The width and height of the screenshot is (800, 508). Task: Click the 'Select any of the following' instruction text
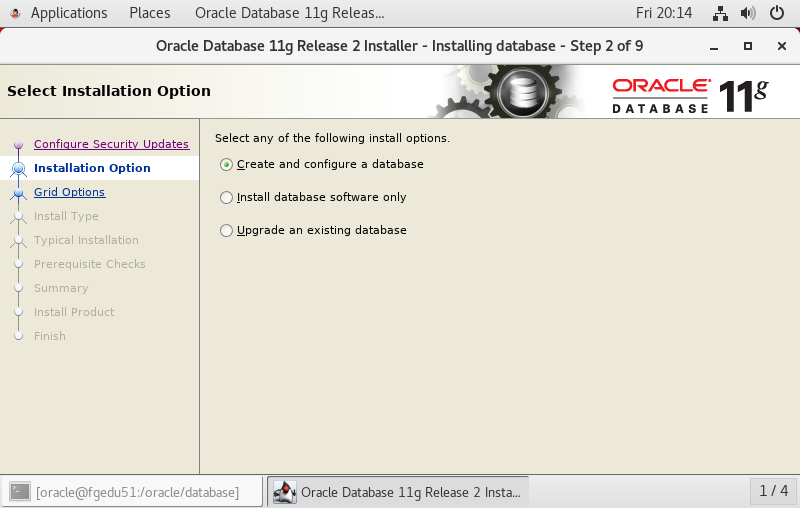pyautogui.click(x=332, y=138)
